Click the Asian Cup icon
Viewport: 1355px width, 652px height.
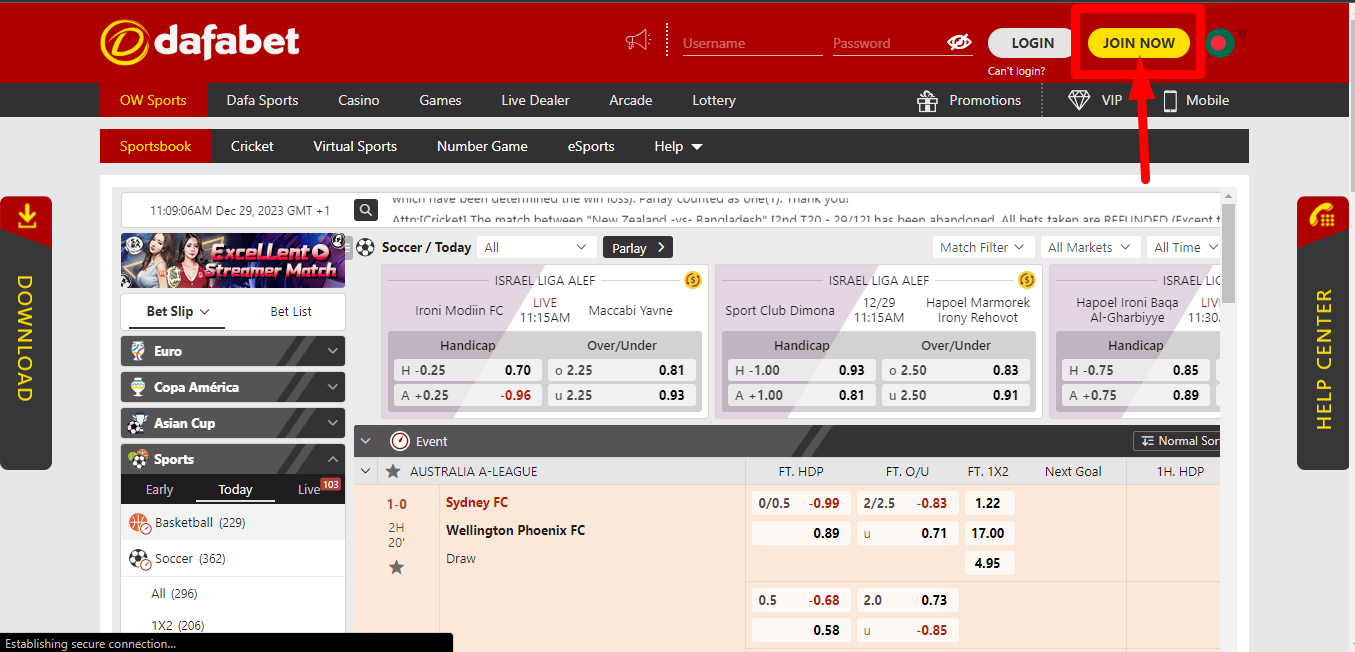[138, 423]
